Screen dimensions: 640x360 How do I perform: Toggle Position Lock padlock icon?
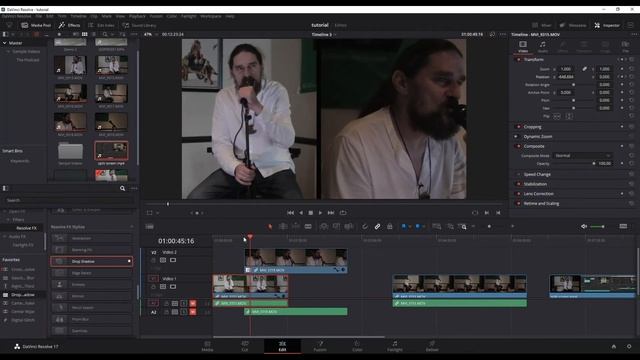390,227
